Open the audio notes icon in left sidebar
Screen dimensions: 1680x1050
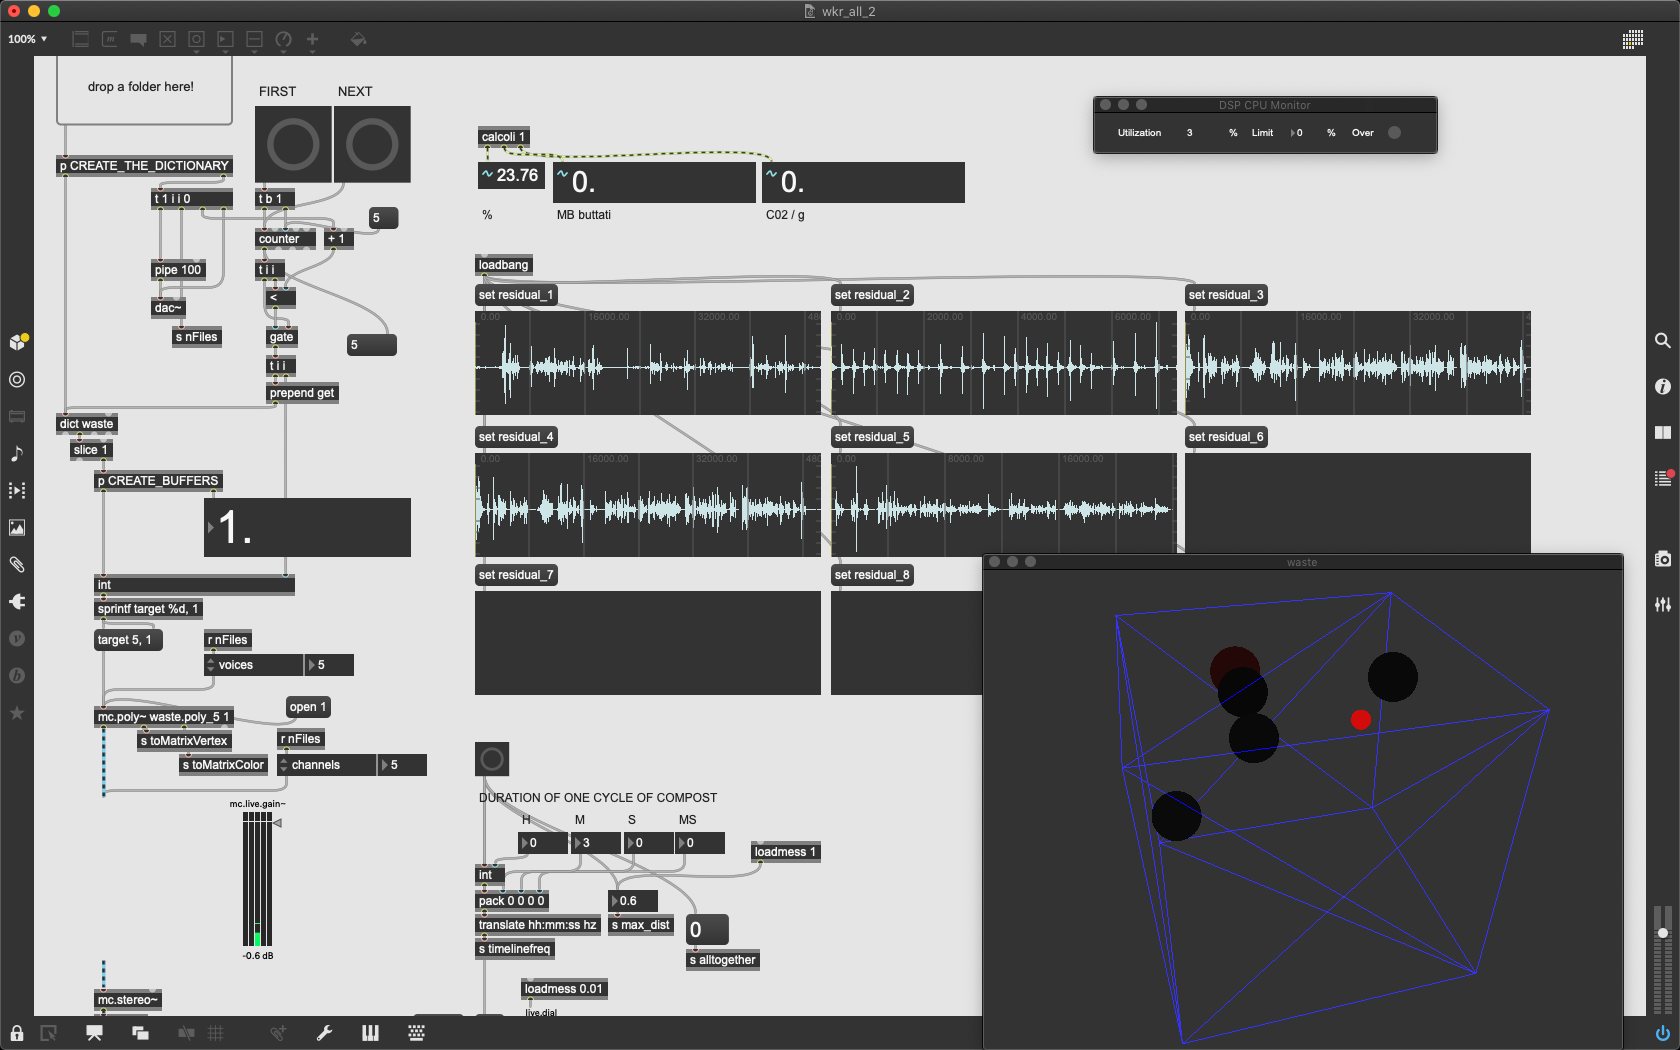point(17,454)
